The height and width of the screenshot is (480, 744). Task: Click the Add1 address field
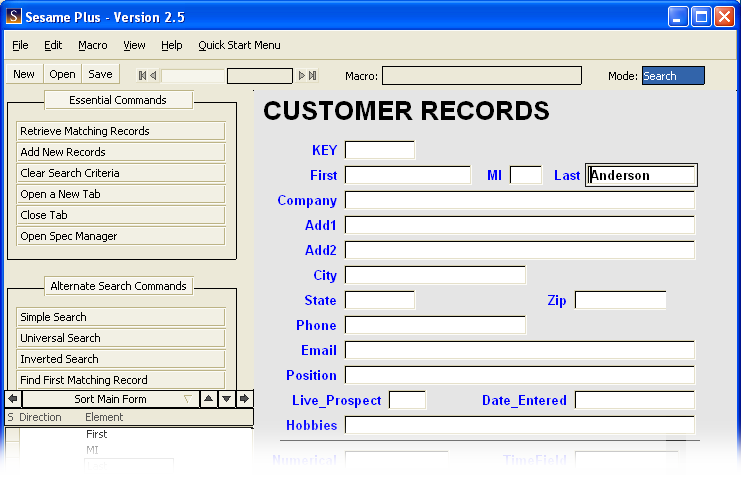click(x=520, y=225)
